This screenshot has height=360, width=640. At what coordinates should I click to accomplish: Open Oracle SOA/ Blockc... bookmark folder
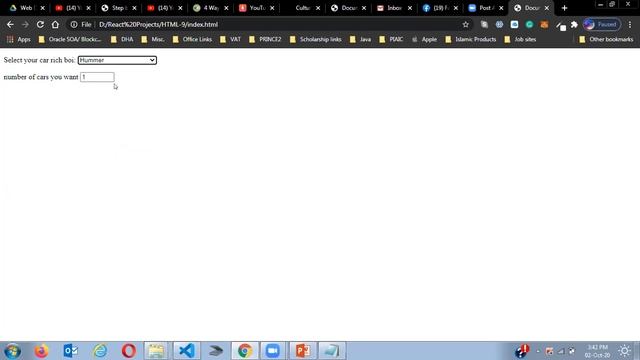pos(70,40)
